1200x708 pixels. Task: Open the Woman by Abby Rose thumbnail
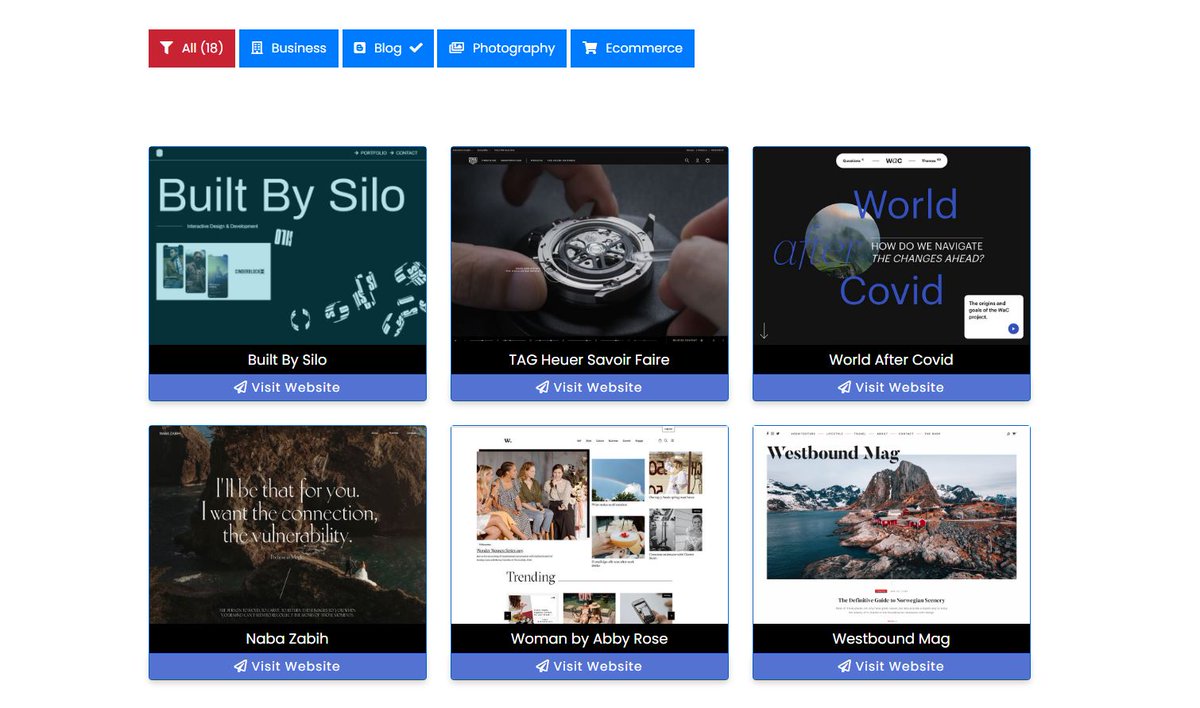tap(590, 525)
